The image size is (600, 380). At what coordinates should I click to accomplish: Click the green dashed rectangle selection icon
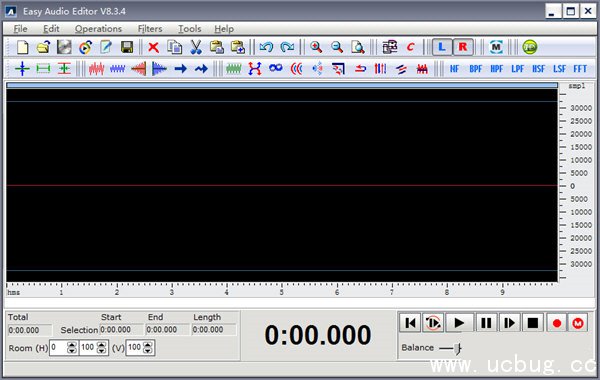[x=43, y=69]
